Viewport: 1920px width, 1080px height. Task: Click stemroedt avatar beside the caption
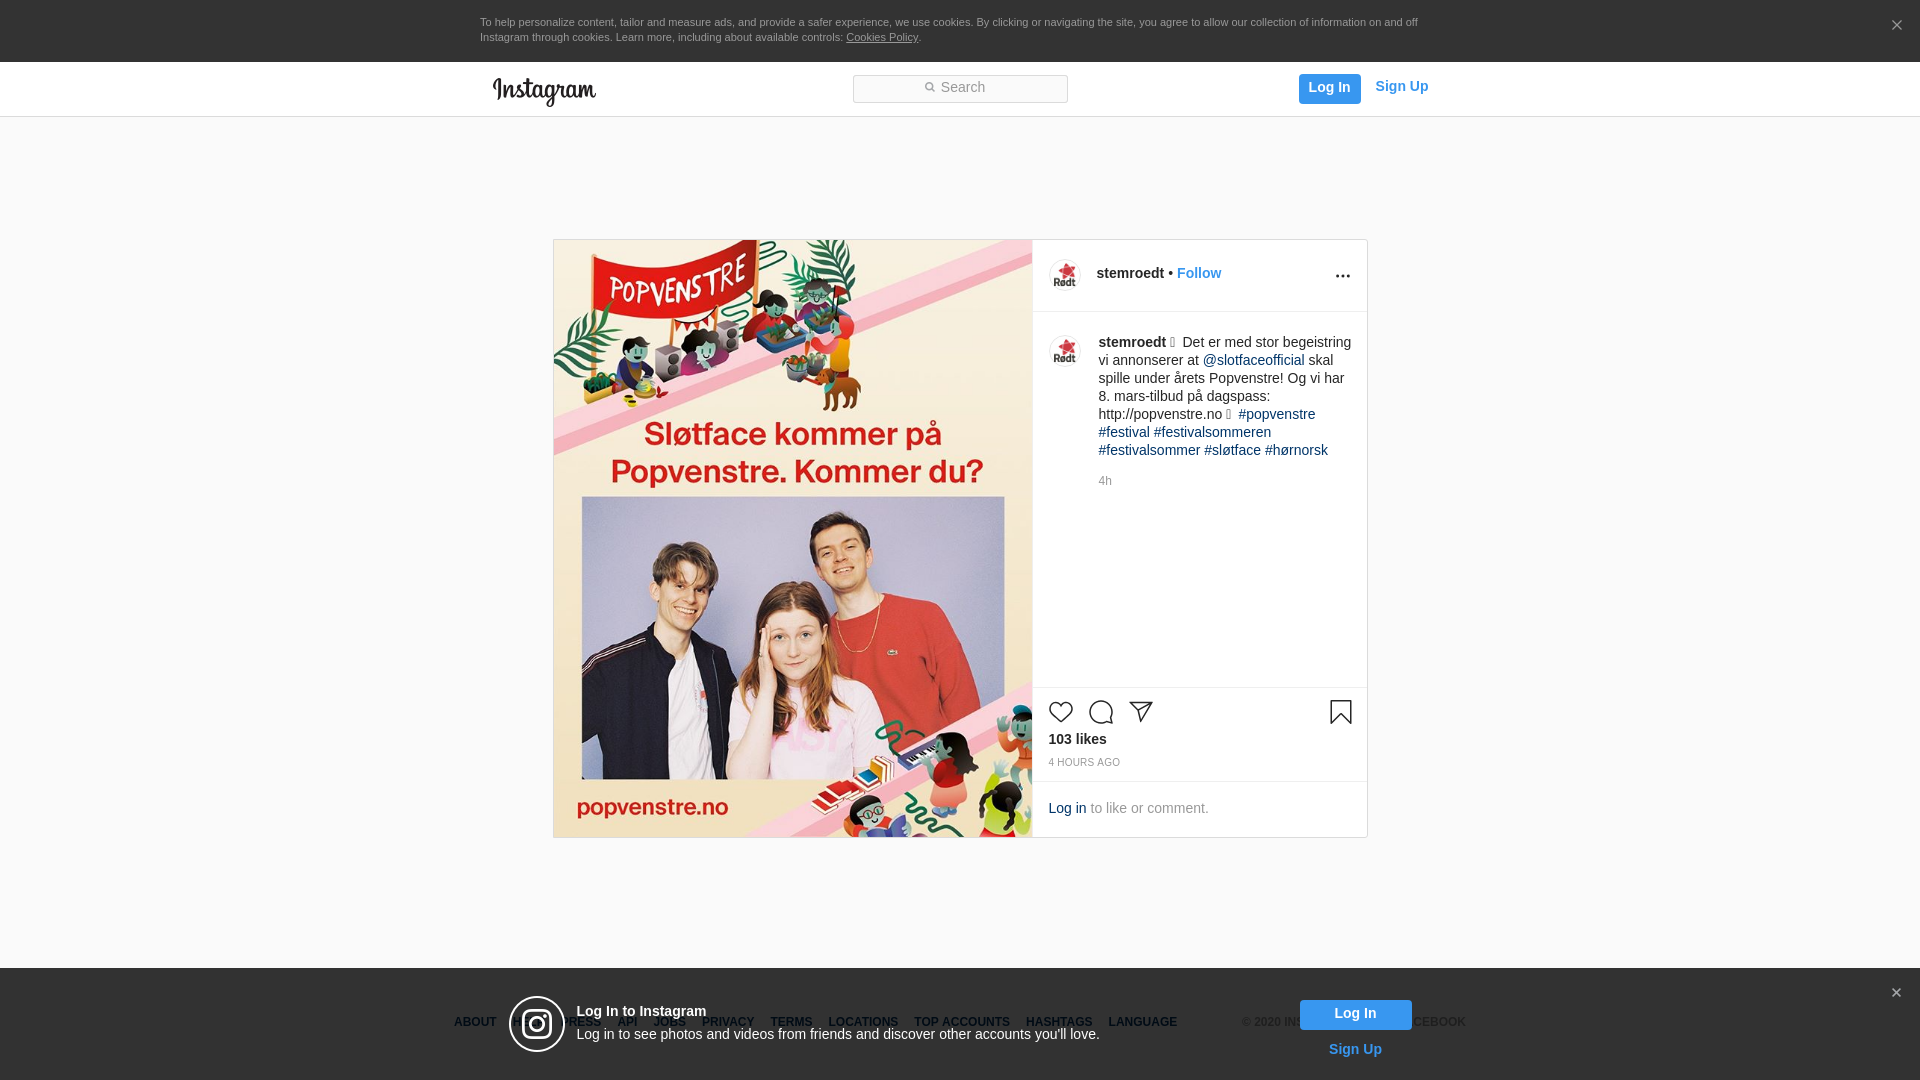tap(1064, 351)
